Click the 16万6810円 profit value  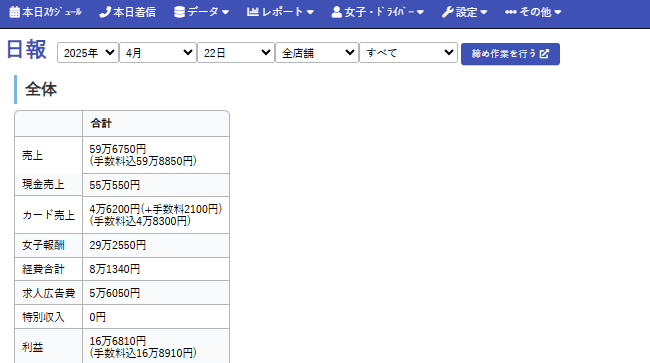(x=118, y=341)
